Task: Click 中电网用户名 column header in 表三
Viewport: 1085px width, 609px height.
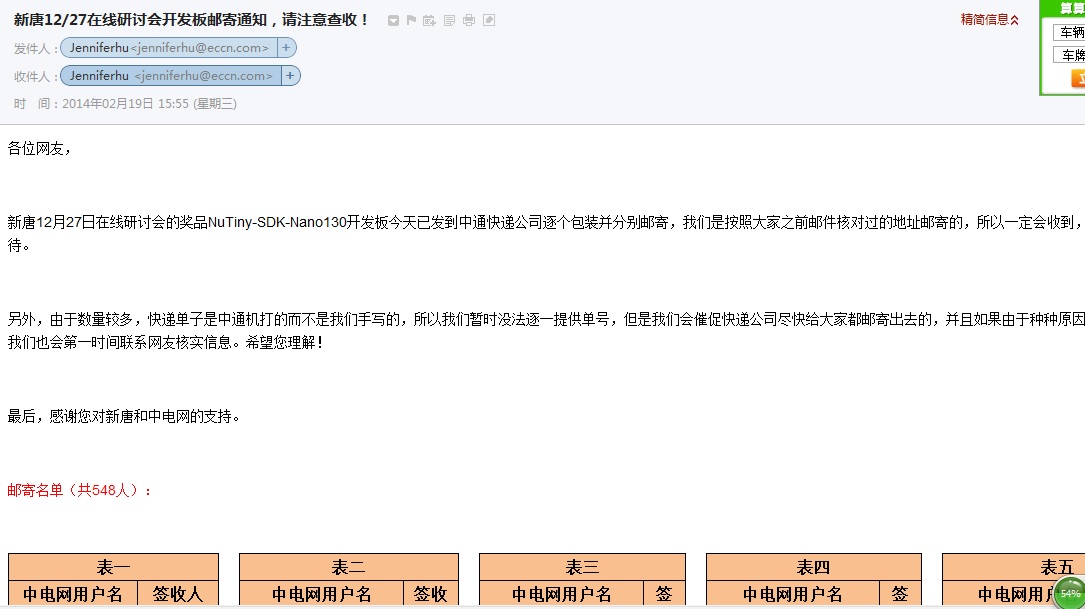Action: tap(561, 594)
